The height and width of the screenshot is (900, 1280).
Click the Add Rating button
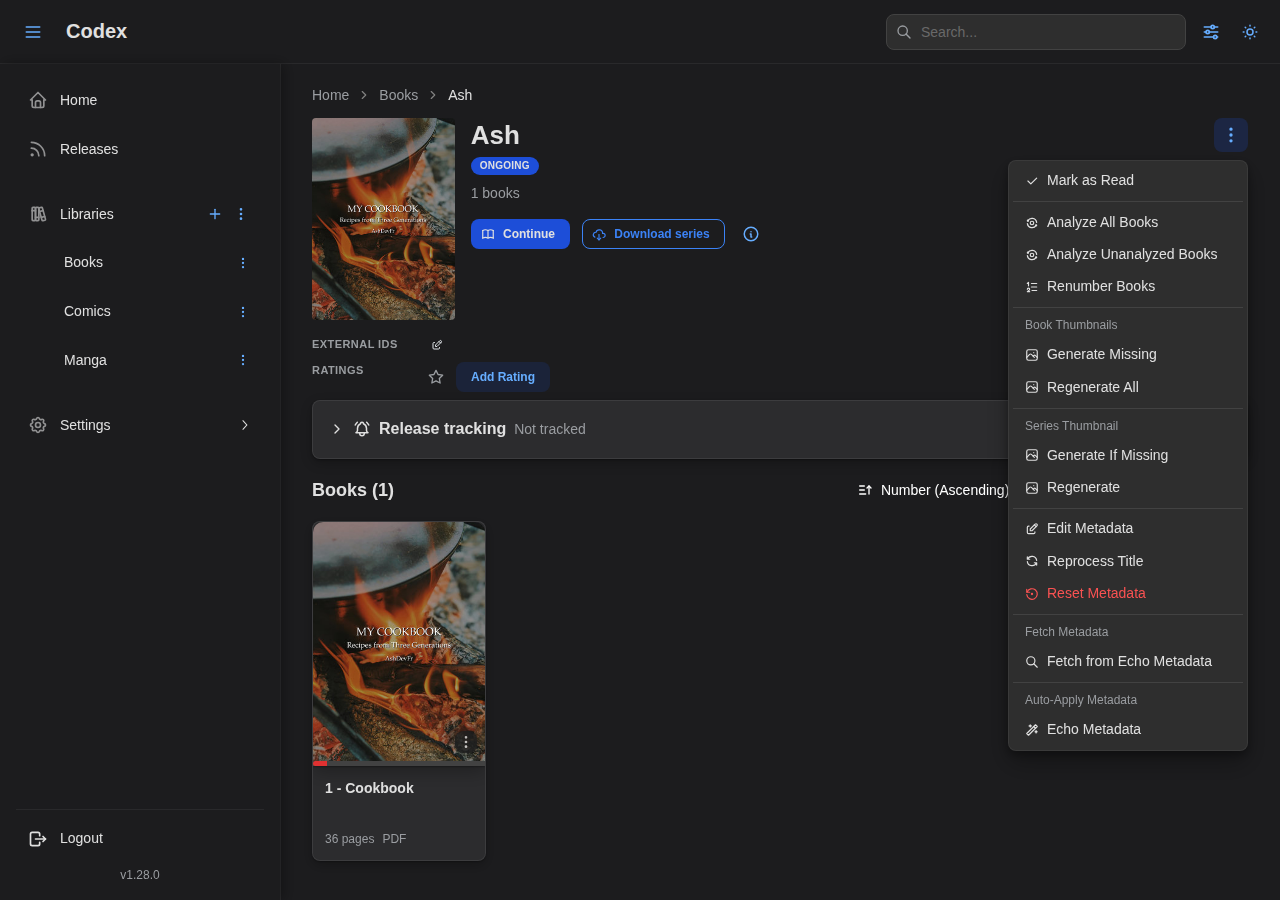(x=503, y=377)
